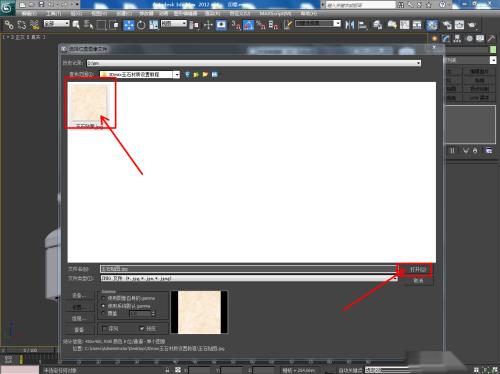The height and width of the screenshot is (374, 500).
Task: Open the Modify command panel tab
Action: coord(446,39)
